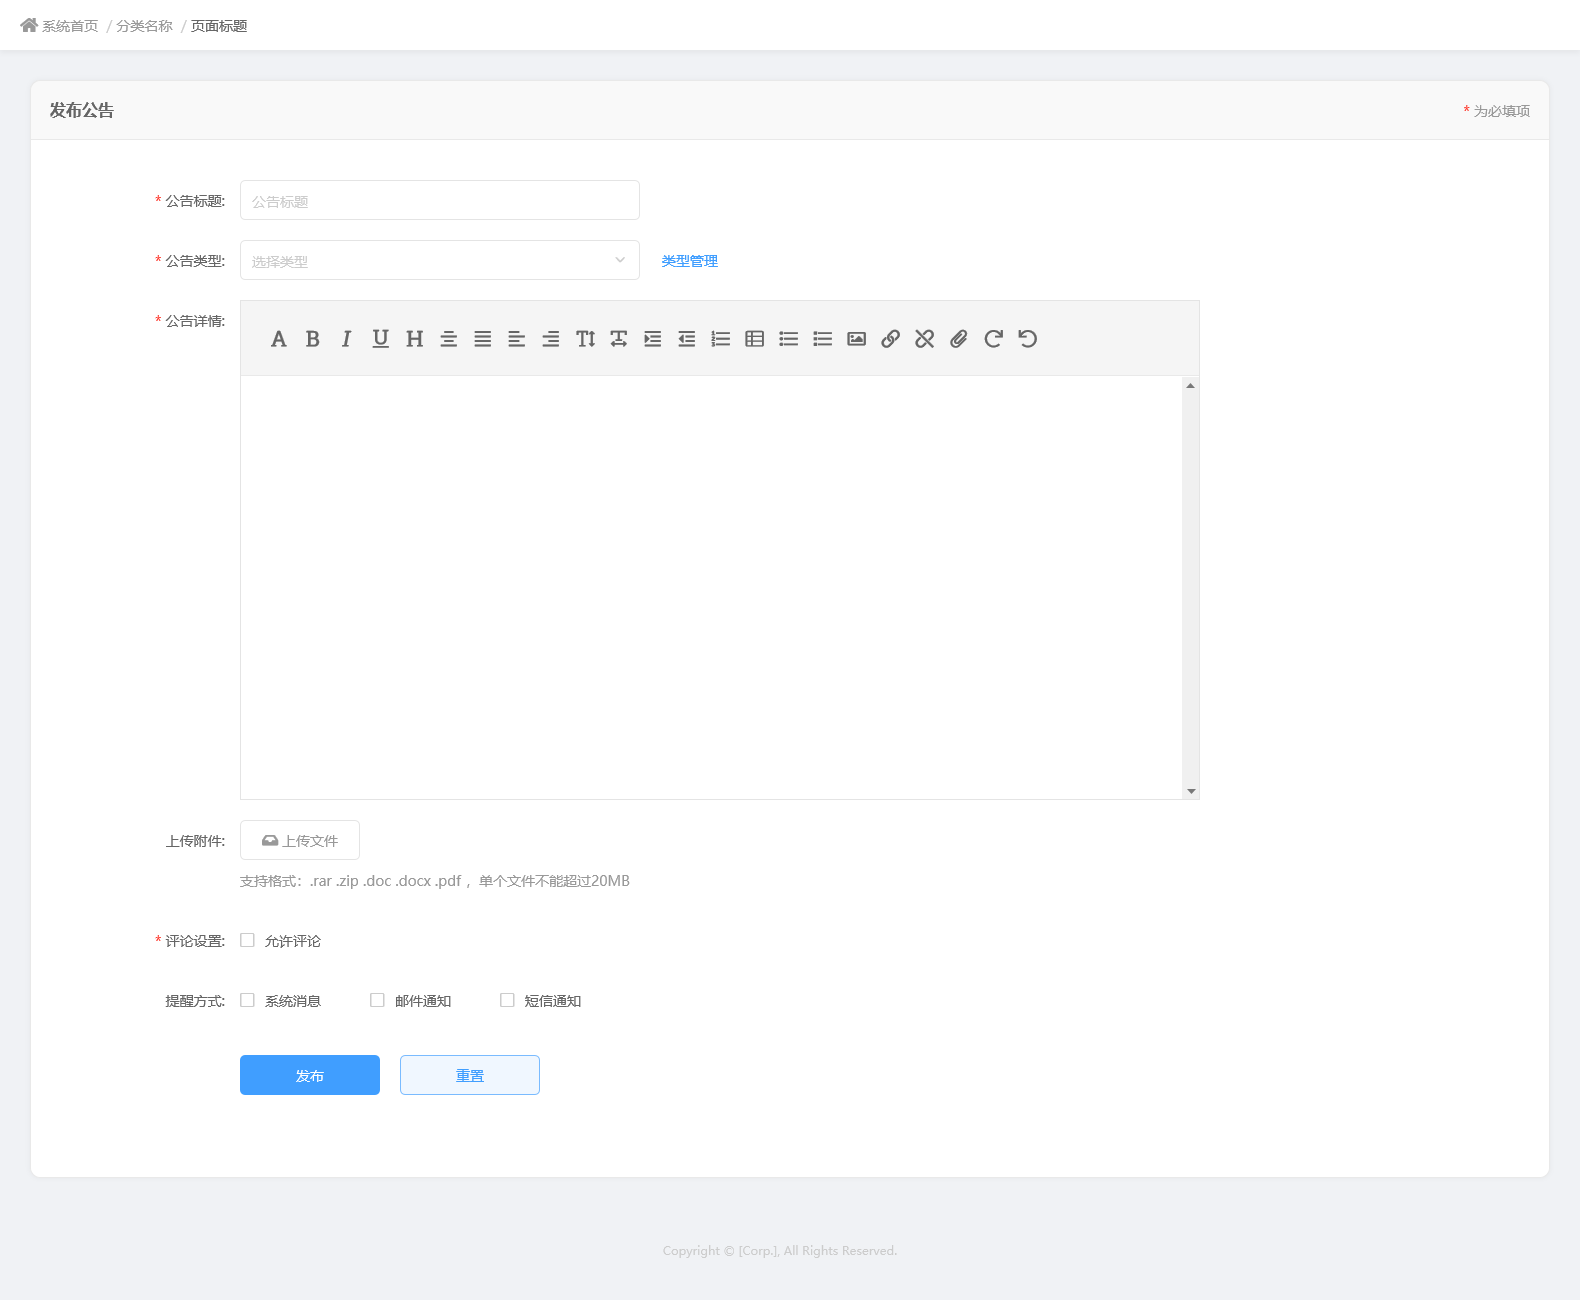Screen dimensions: 1580x1300
Task: Center-align the announcement text
Action: pos(449,339)
